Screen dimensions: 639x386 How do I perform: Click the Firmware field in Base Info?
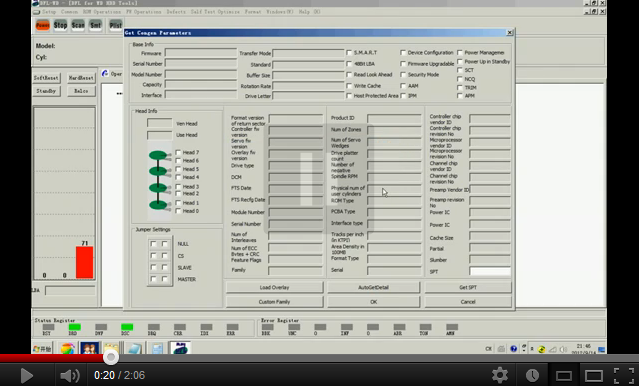(201, 53)
